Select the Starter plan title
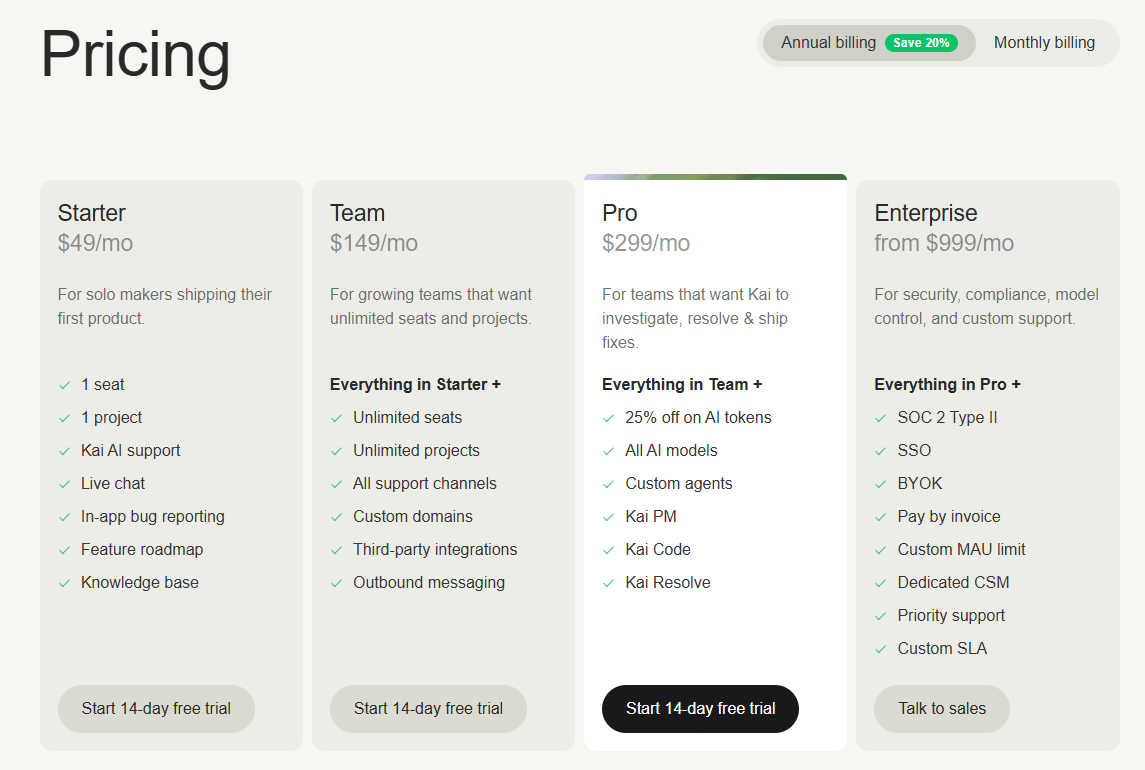The width and height of the screenshot is (1145, 770). (91, 213)
